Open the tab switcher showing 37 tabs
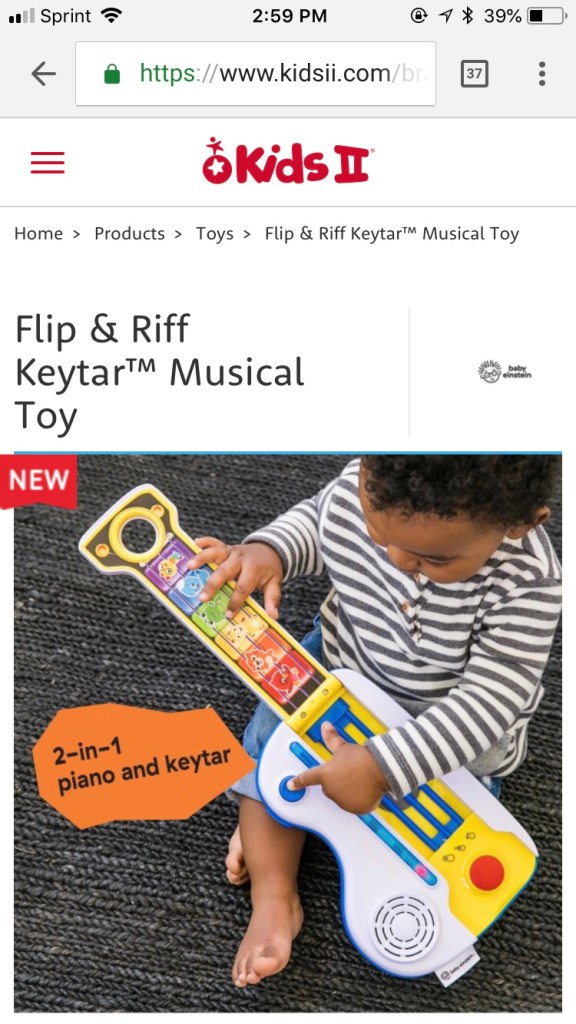 pyautogui.click(x=474, y=74)
